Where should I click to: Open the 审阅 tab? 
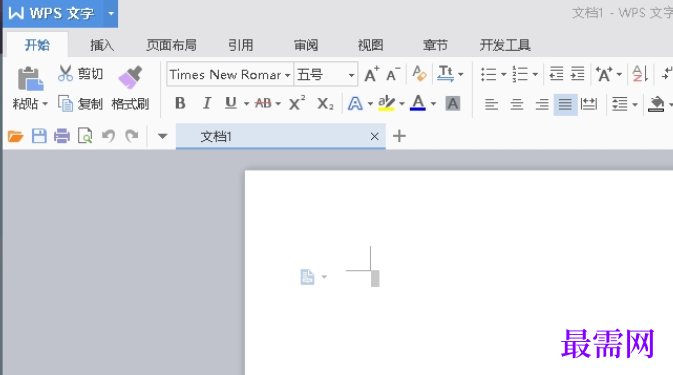306,45
